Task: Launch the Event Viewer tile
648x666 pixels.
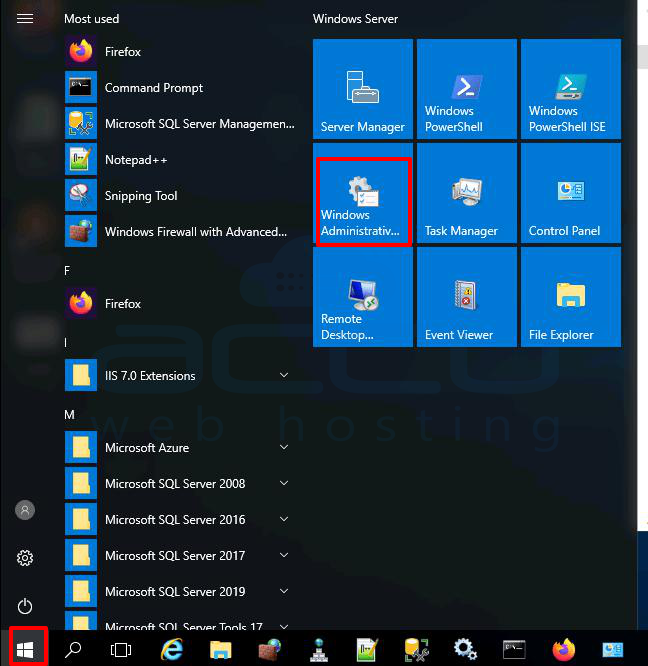Action: [467, 297]
